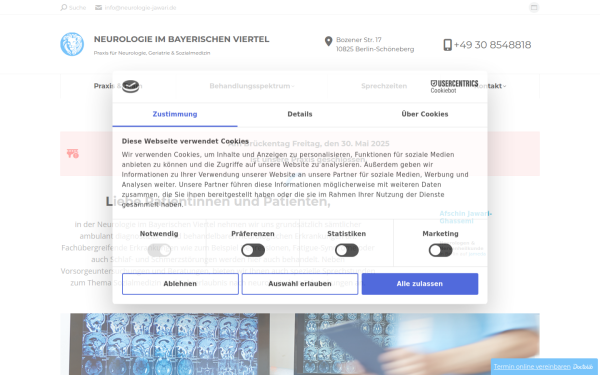
Task: Click the doctor holding tablet image
Action: pos(417,344)
